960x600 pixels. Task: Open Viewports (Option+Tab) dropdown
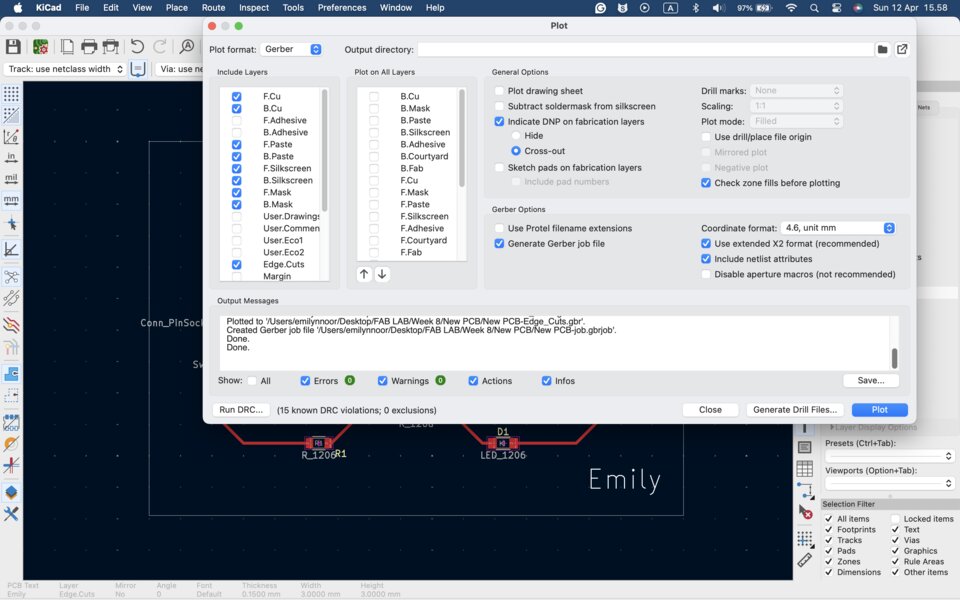(890, 483)
